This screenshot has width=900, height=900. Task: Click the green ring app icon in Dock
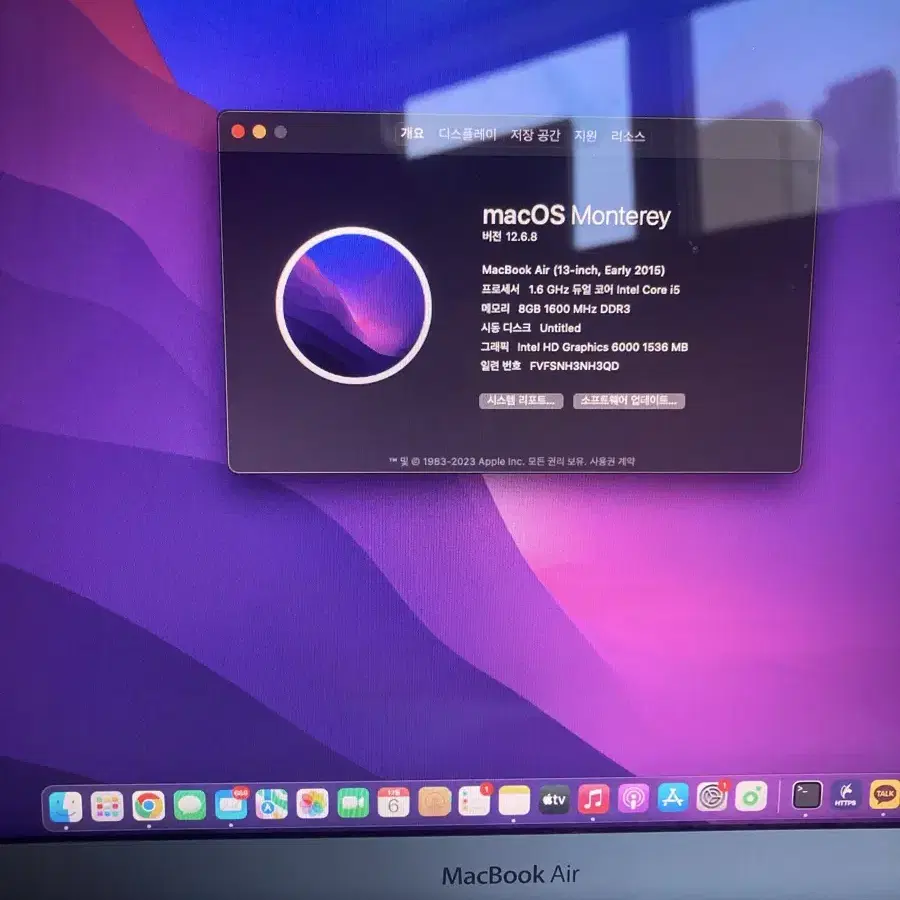(751, 796)
